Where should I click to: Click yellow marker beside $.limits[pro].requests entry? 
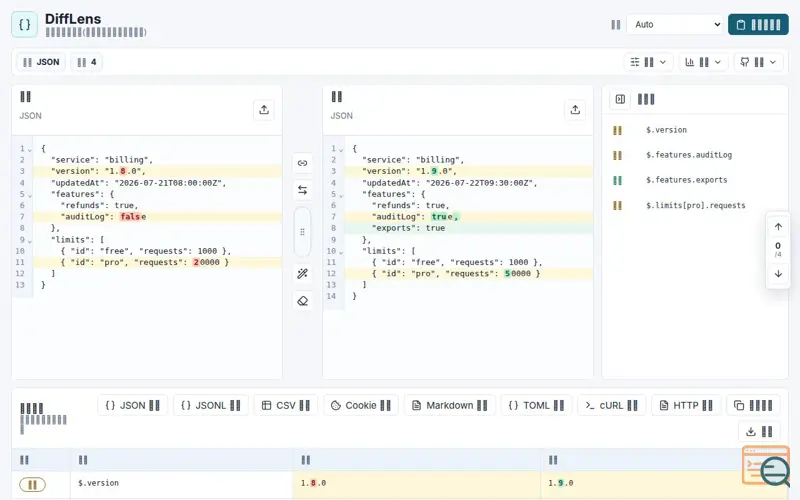(x=617, y=206)
